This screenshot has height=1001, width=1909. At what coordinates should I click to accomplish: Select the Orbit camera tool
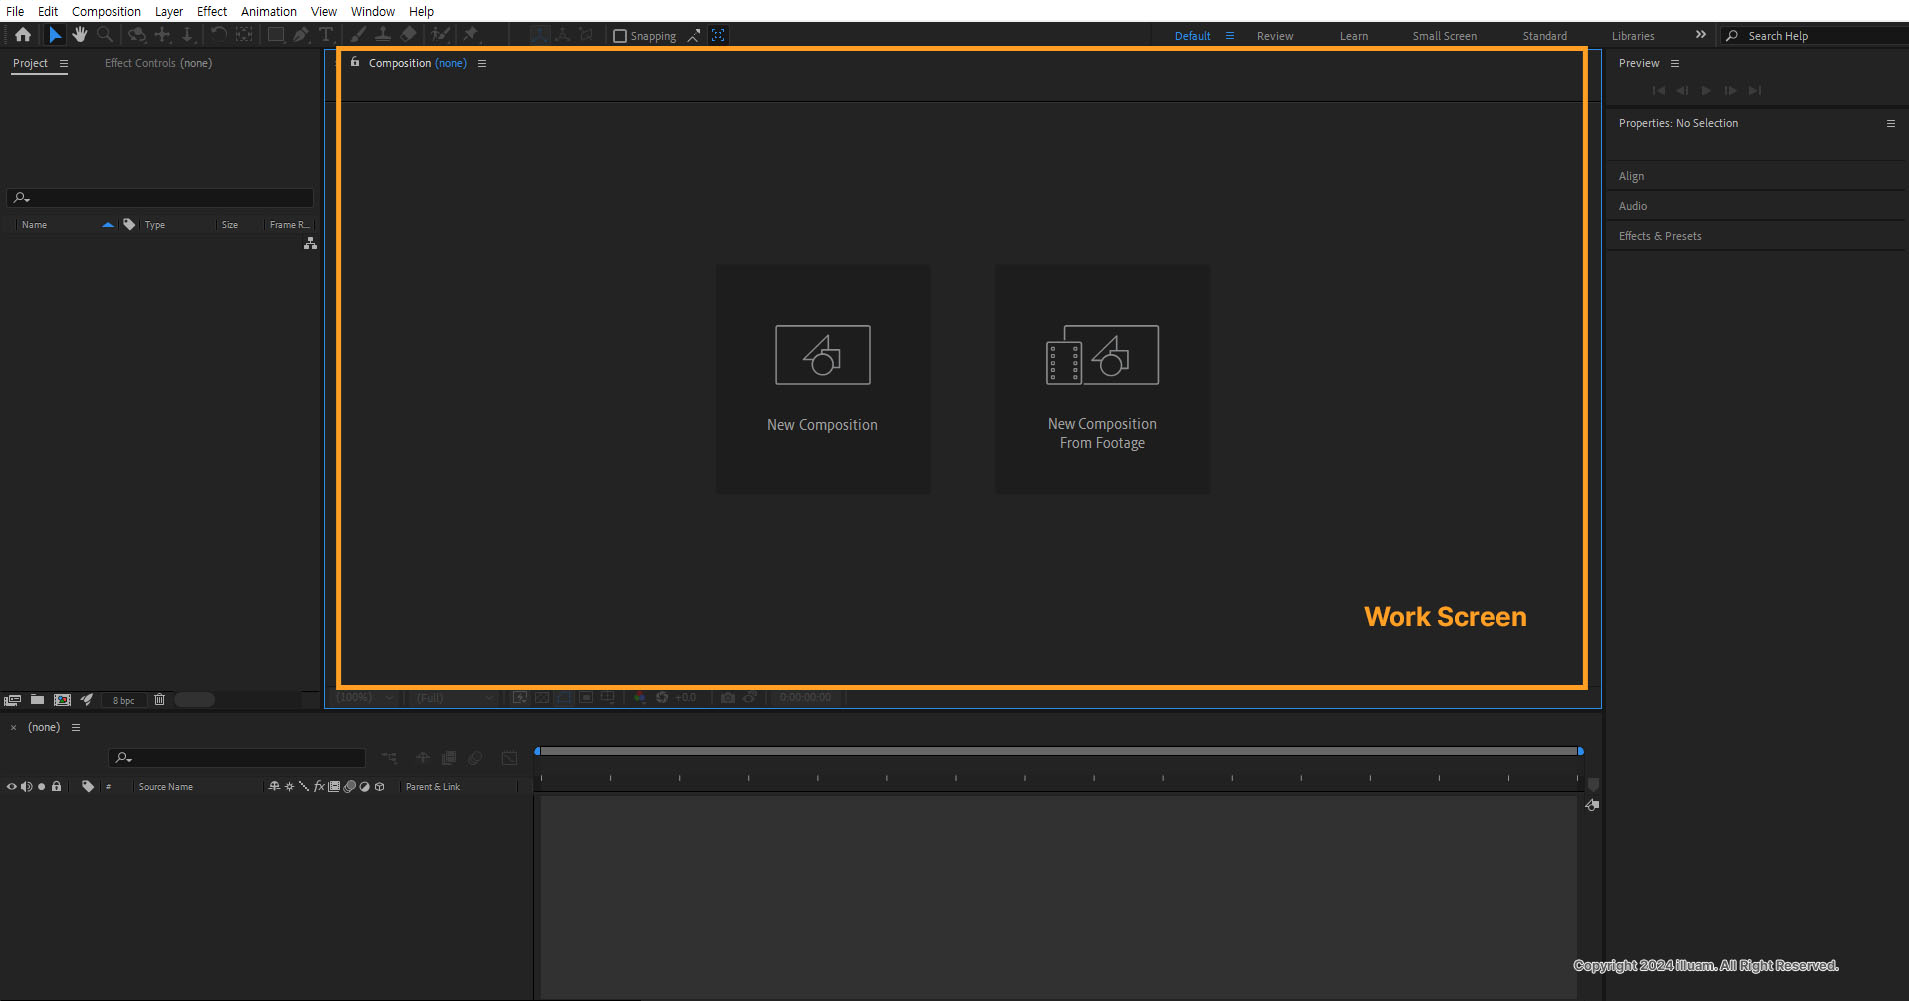137,35
